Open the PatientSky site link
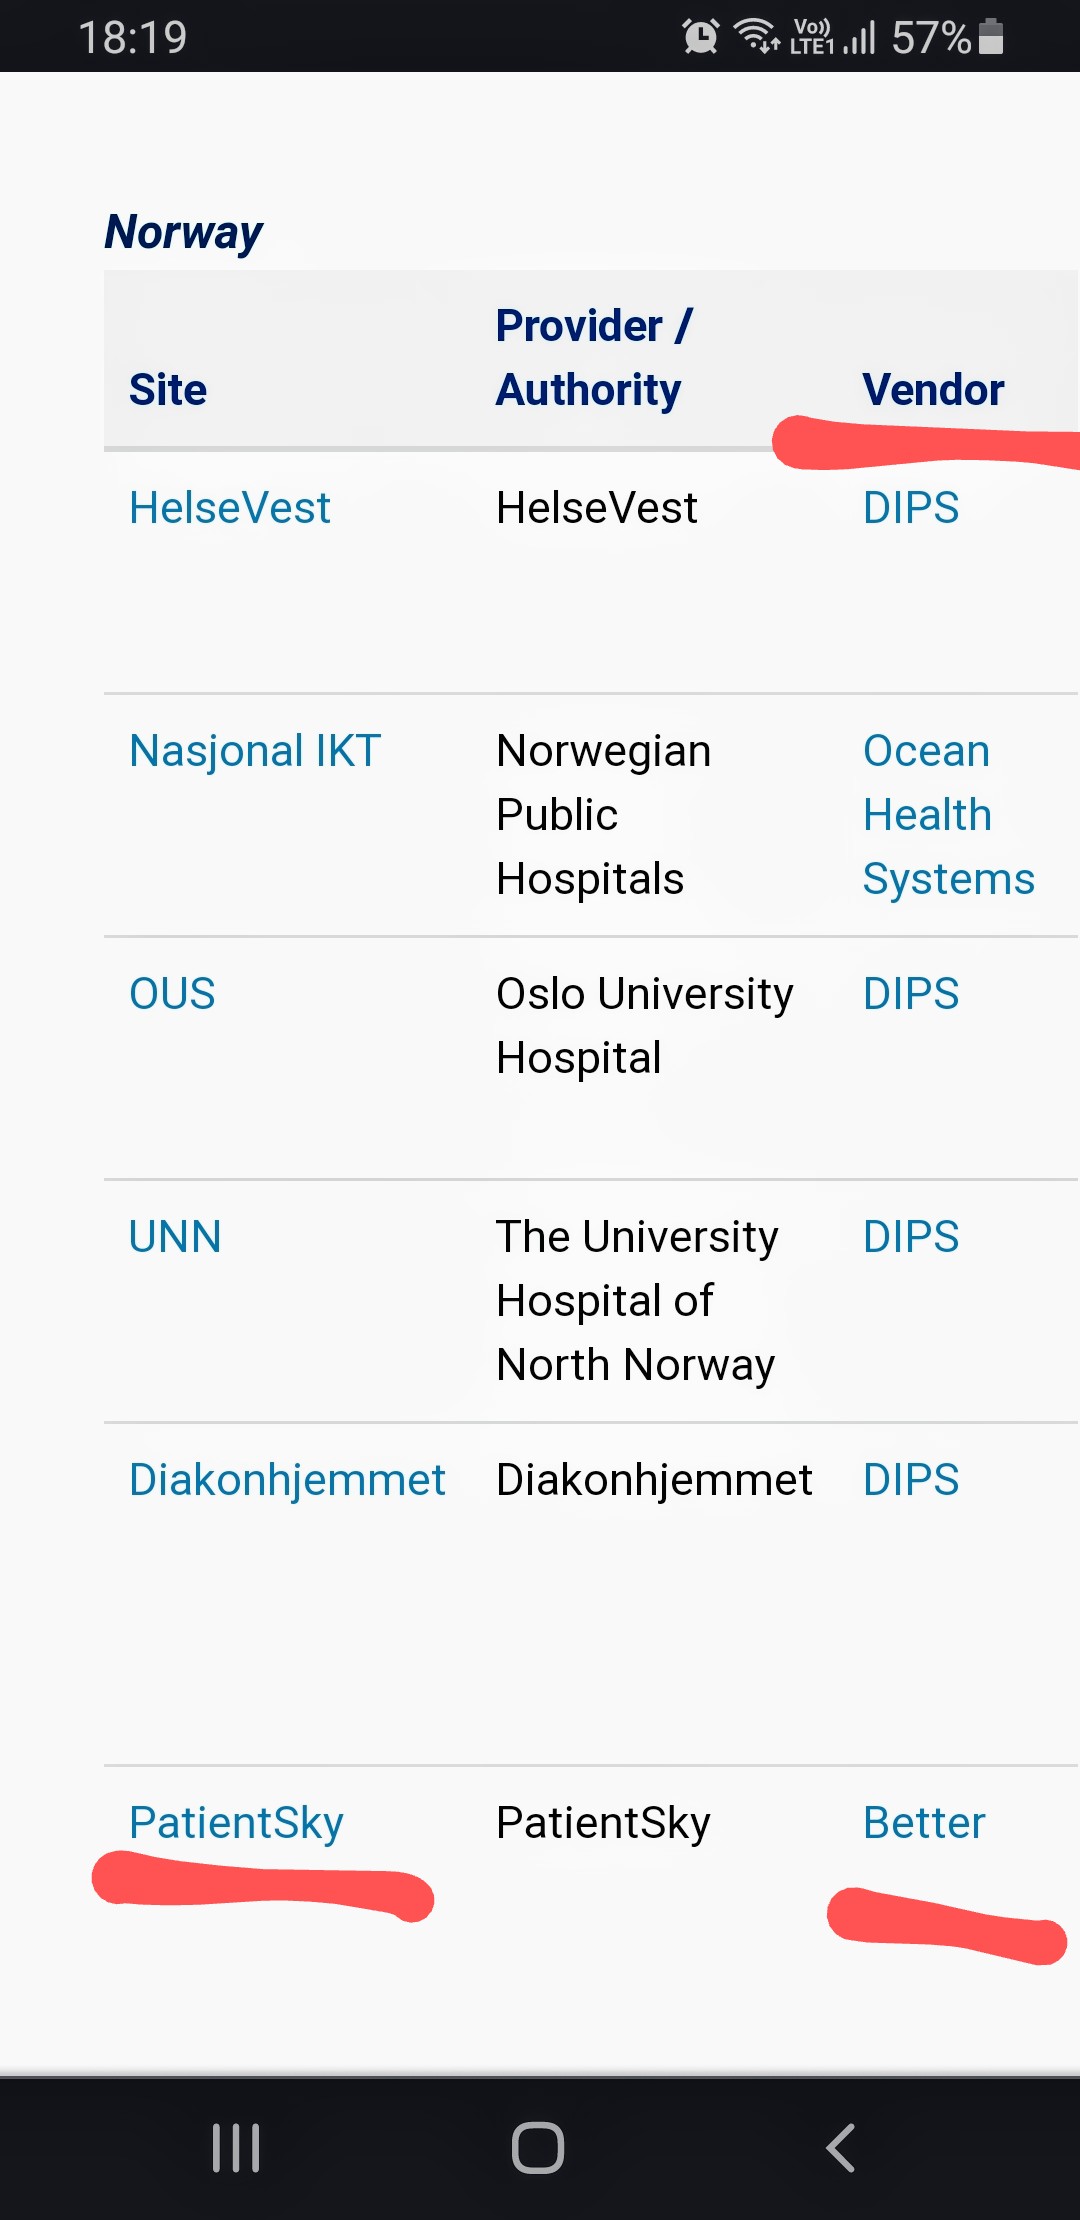Viewport: 1080px width, 2220px height. 236,1823
